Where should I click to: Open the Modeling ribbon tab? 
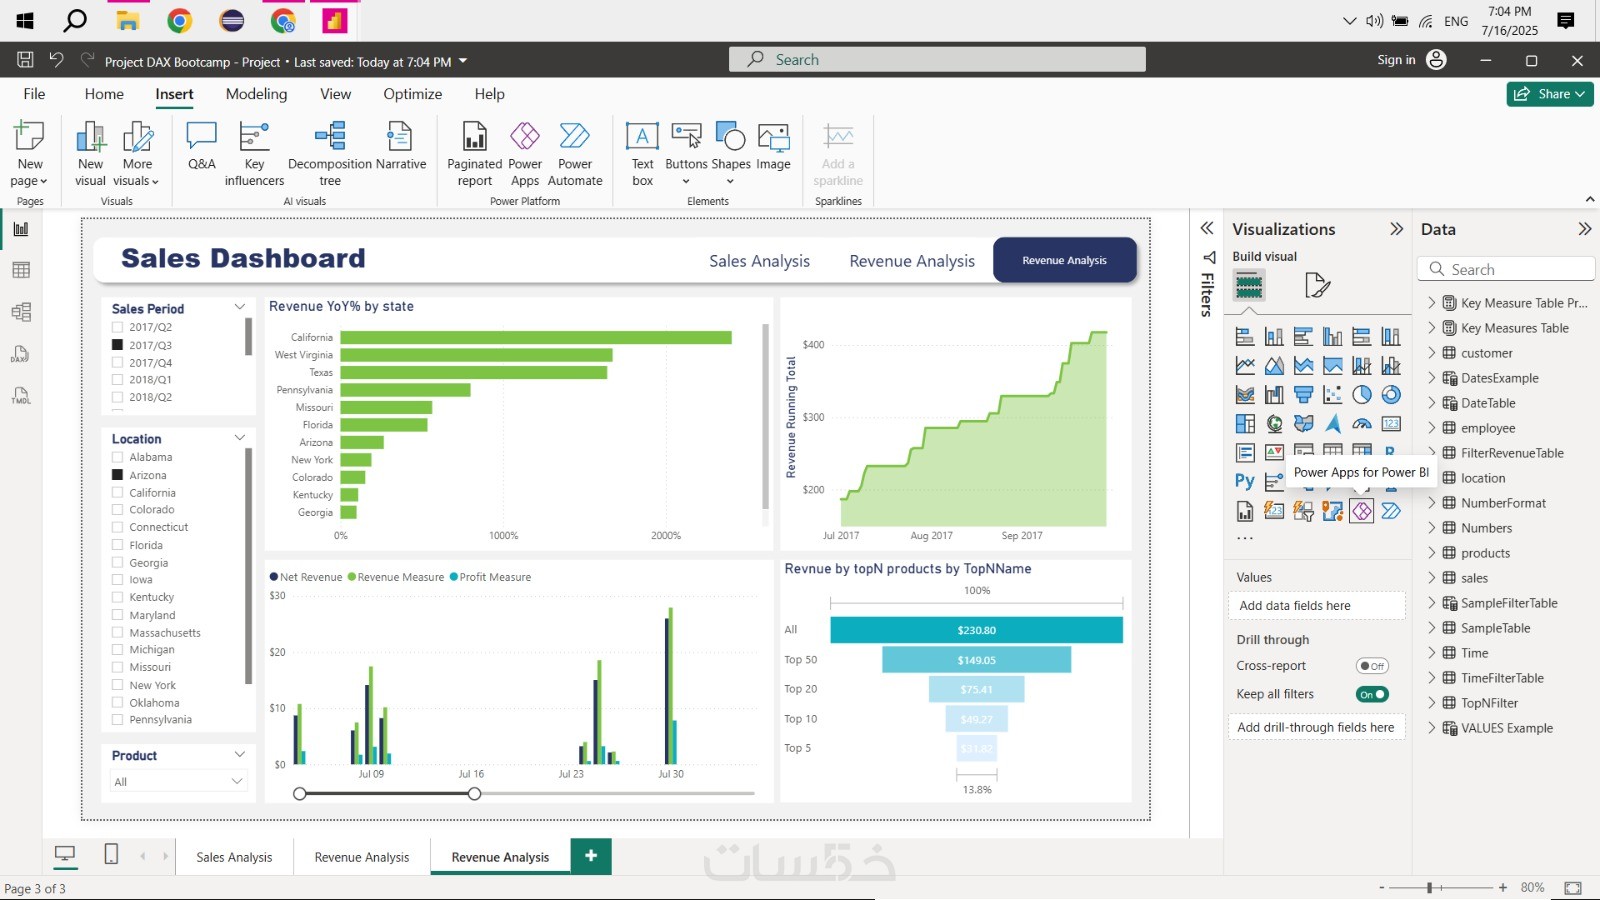coord(256,94)
